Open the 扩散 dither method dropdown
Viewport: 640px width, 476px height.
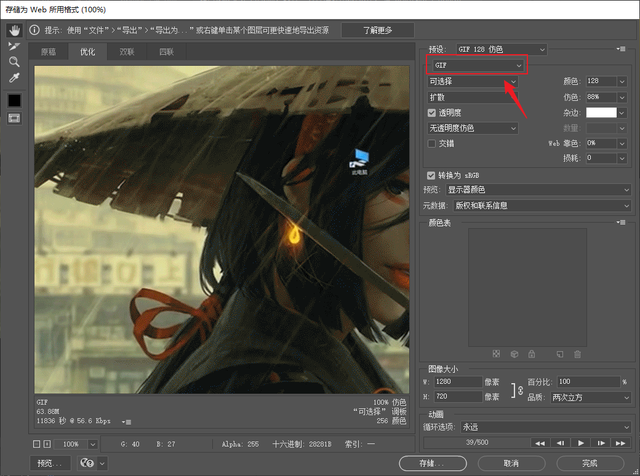click(x=473, y=97)
